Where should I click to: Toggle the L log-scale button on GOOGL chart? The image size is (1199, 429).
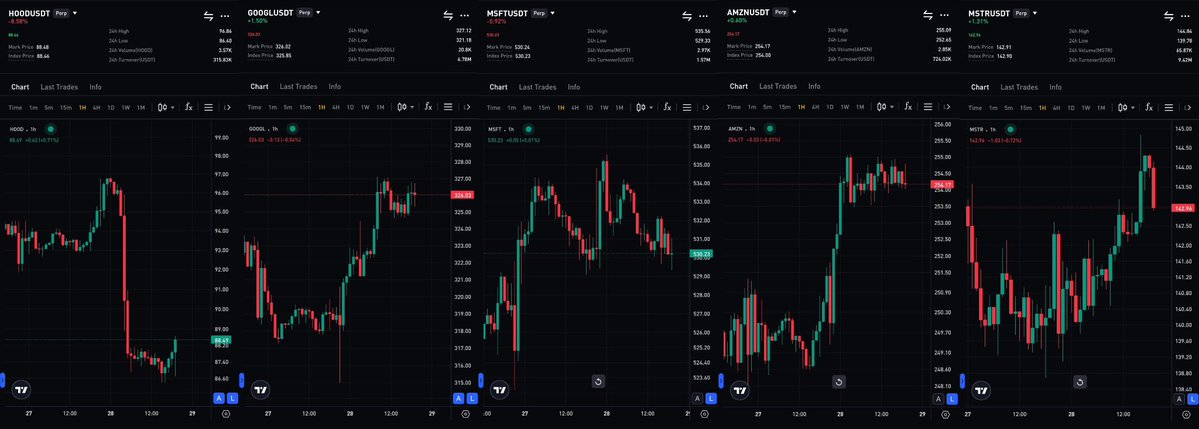coord(470,398)
